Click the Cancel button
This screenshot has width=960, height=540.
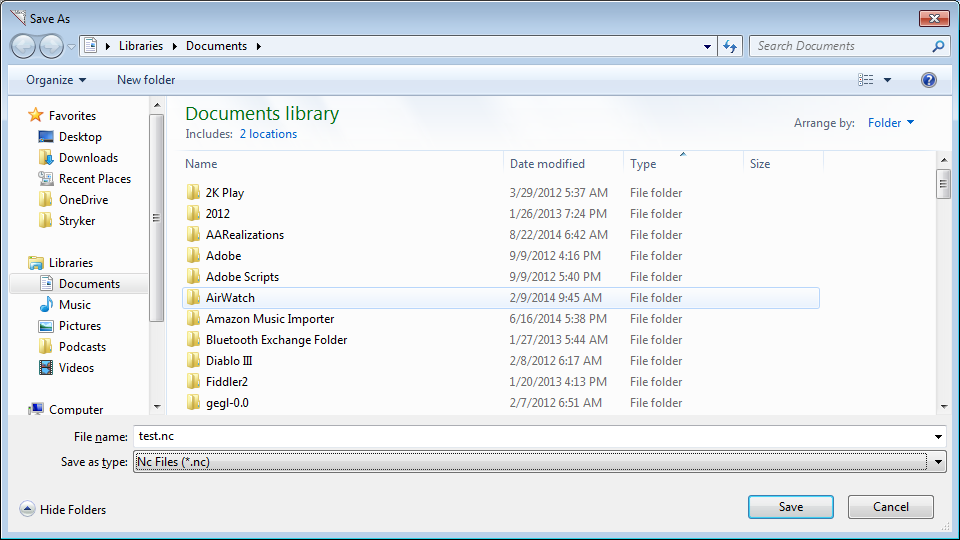point(890,507)
